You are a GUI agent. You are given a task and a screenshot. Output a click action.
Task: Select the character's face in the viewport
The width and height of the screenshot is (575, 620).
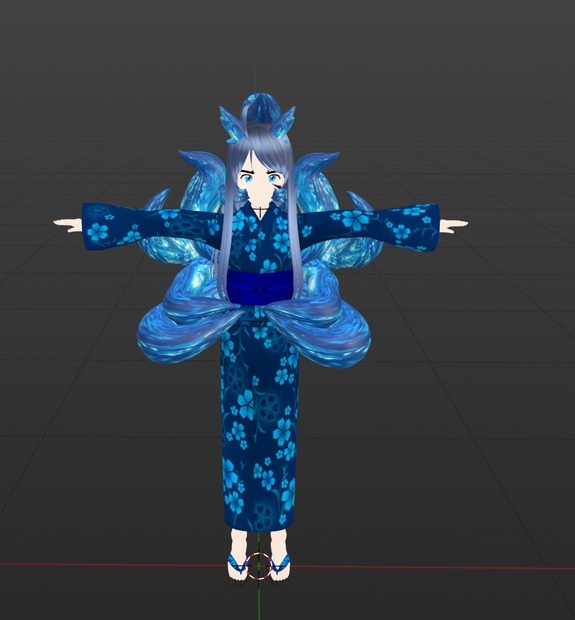[x=259, y=182]
